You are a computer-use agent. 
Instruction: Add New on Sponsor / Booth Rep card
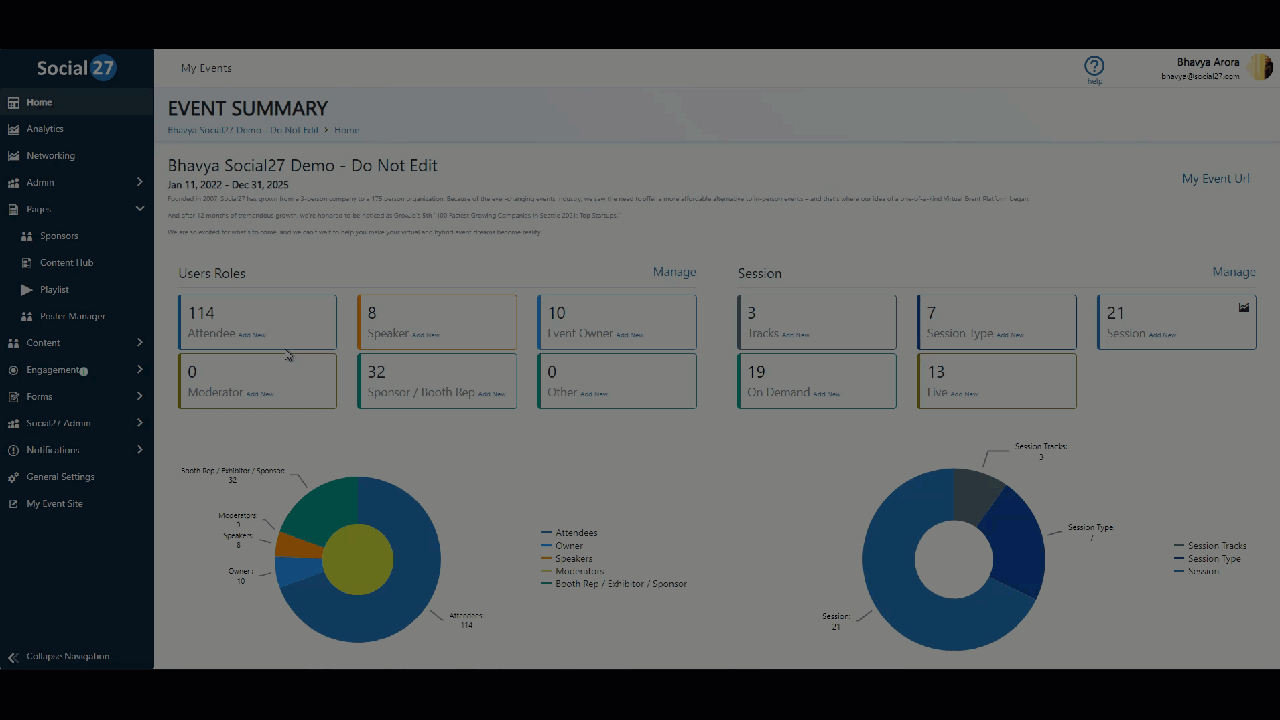click(492, 394)
